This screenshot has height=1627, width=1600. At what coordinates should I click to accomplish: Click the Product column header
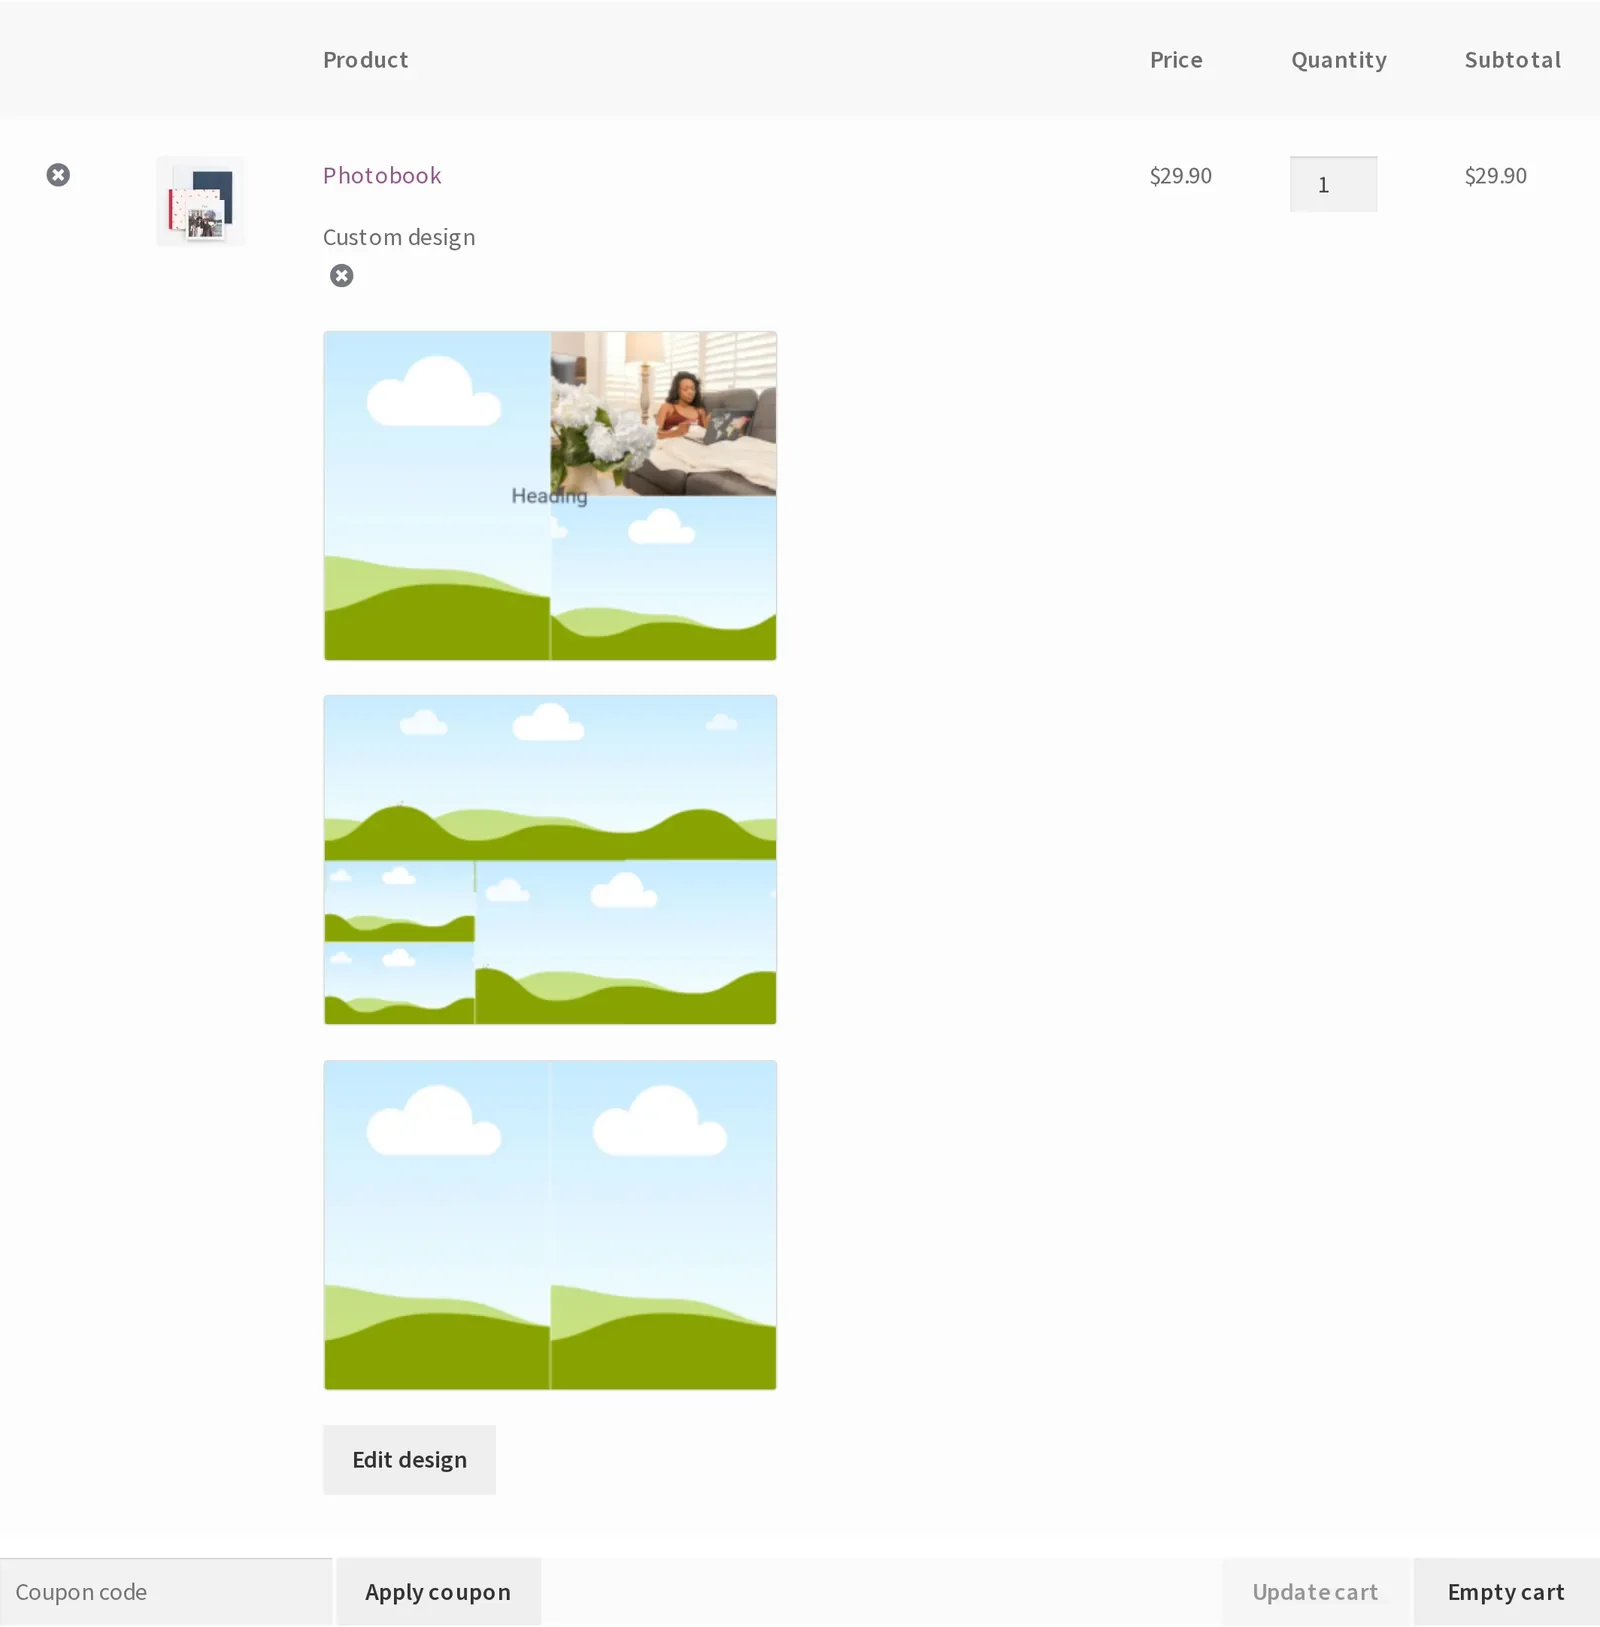[366, 60]
